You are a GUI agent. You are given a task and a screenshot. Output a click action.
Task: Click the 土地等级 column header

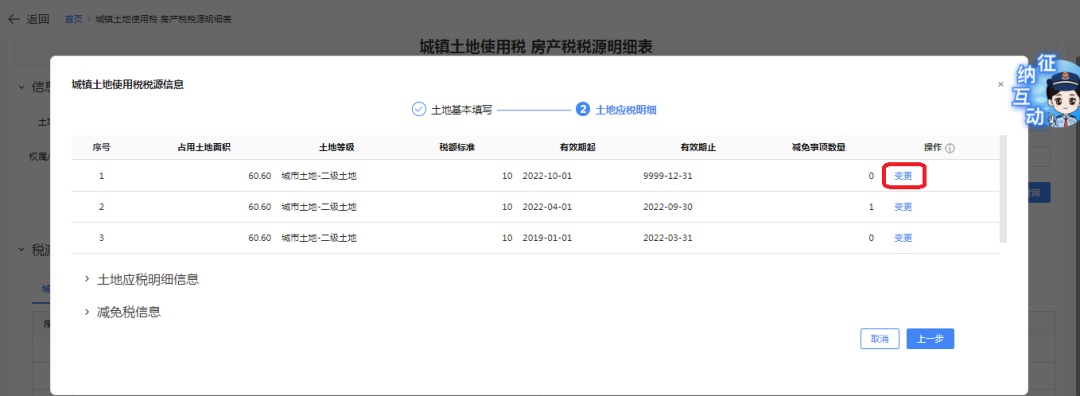tap(336, 147)
